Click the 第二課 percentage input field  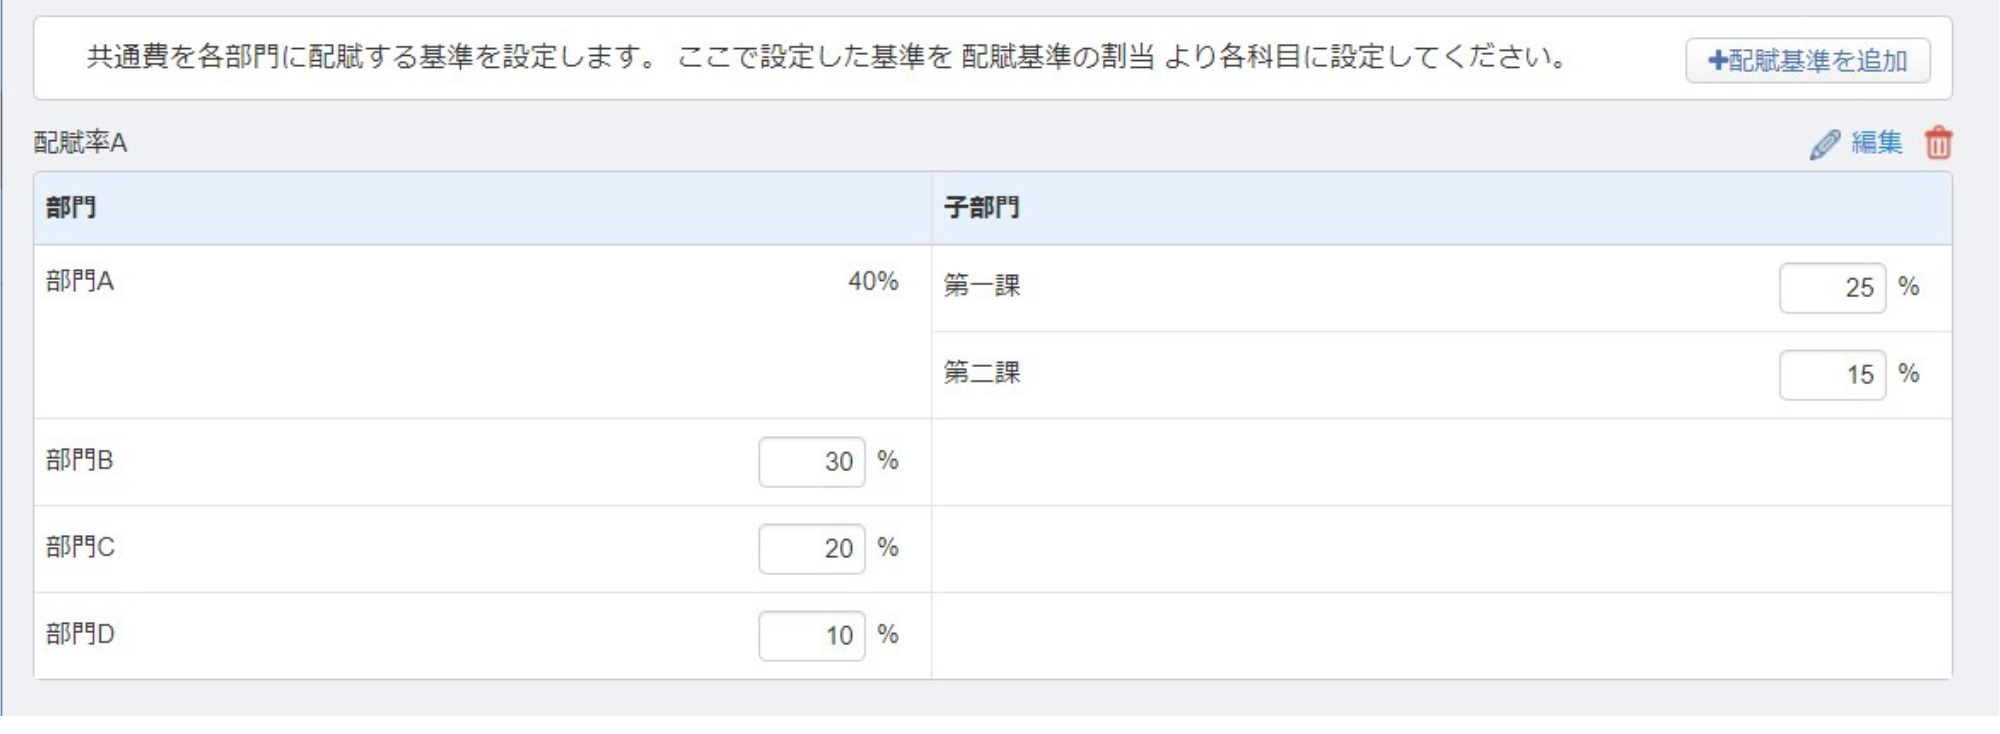point(1832,375)
